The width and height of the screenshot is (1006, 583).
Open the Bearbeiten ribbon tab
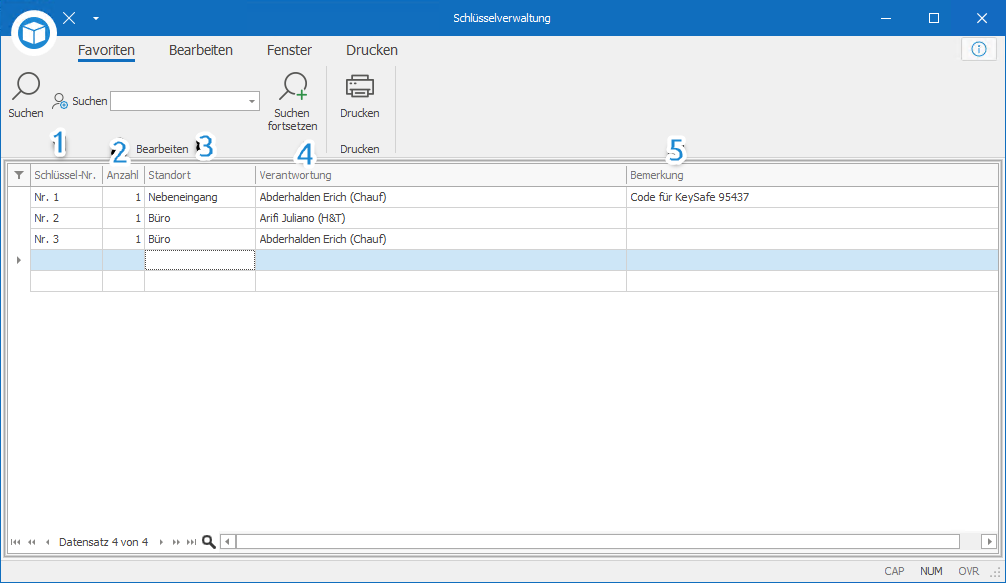point(201,50)
